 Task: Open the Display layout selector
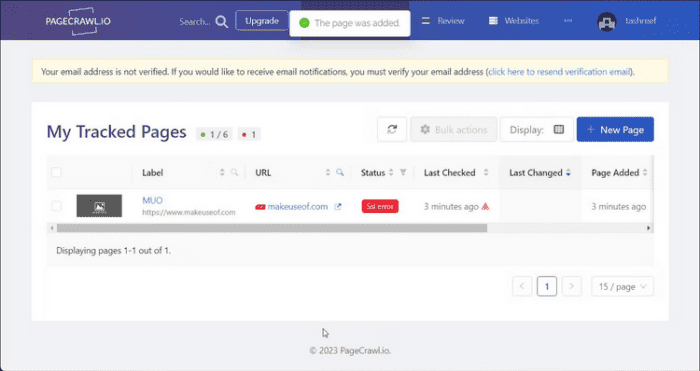(537, 129)
